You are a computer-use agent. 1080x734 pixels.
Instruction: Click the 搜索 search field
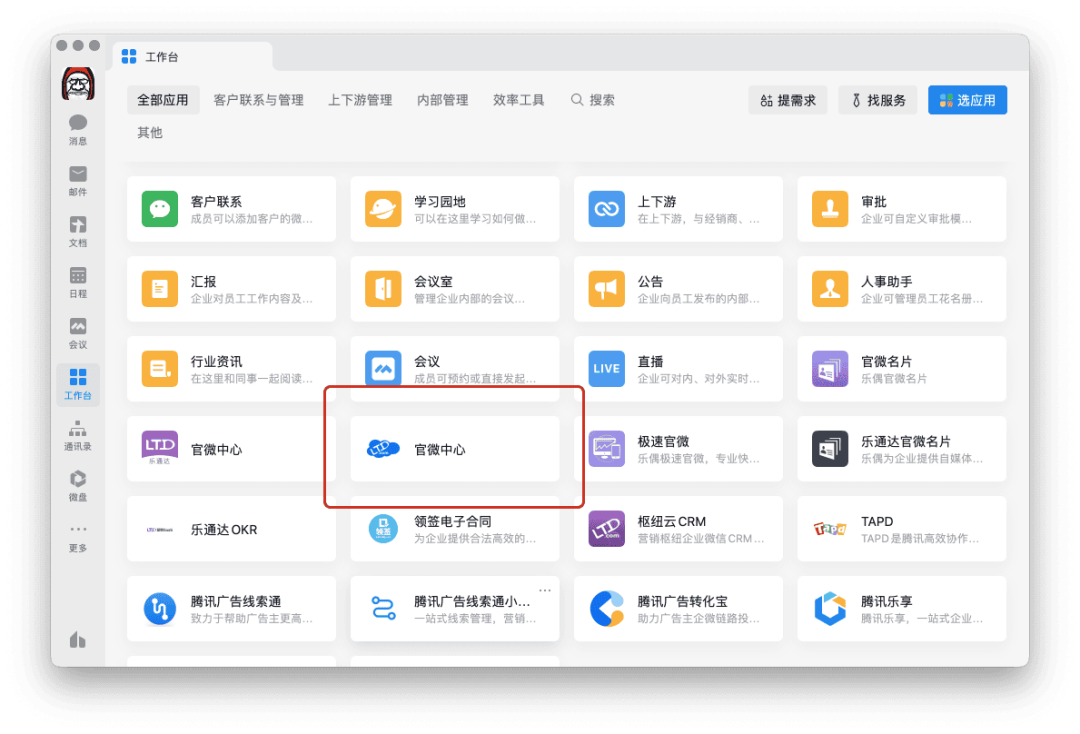[593, 100]
